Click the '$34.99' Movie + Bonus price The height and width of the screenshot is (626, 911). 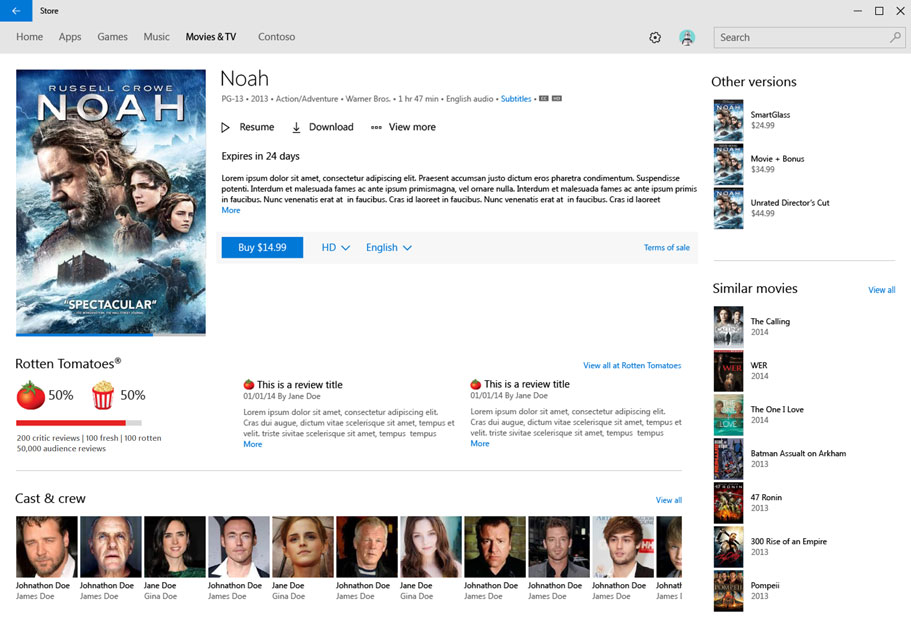point(762,170)
